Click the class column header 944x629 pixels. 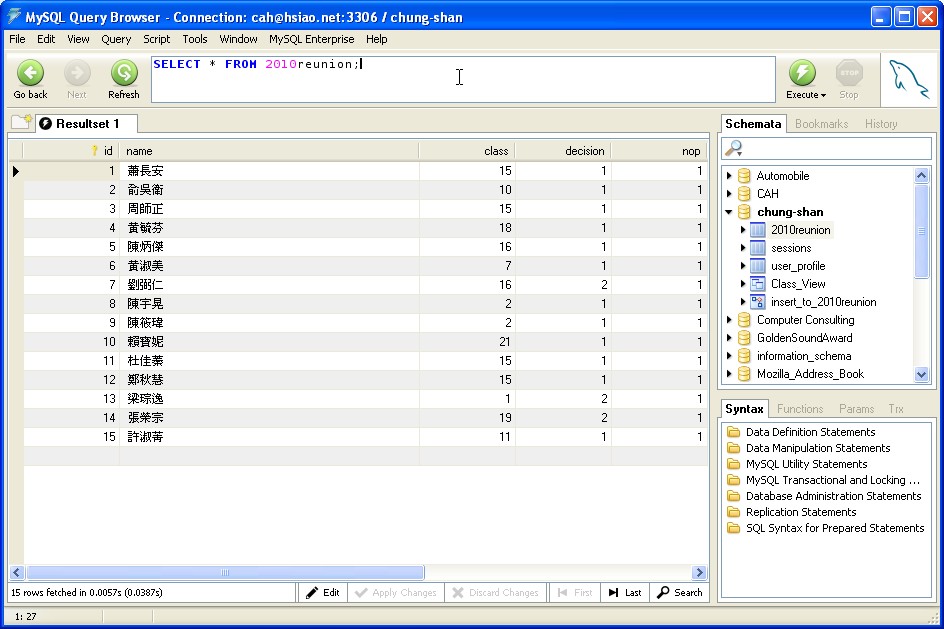(467, 151)
